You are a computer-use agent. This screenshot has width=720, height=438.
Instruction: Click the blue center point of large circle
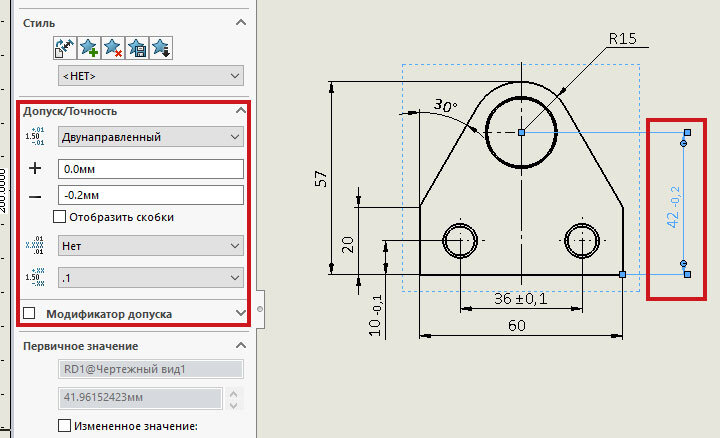pos(521,132)
